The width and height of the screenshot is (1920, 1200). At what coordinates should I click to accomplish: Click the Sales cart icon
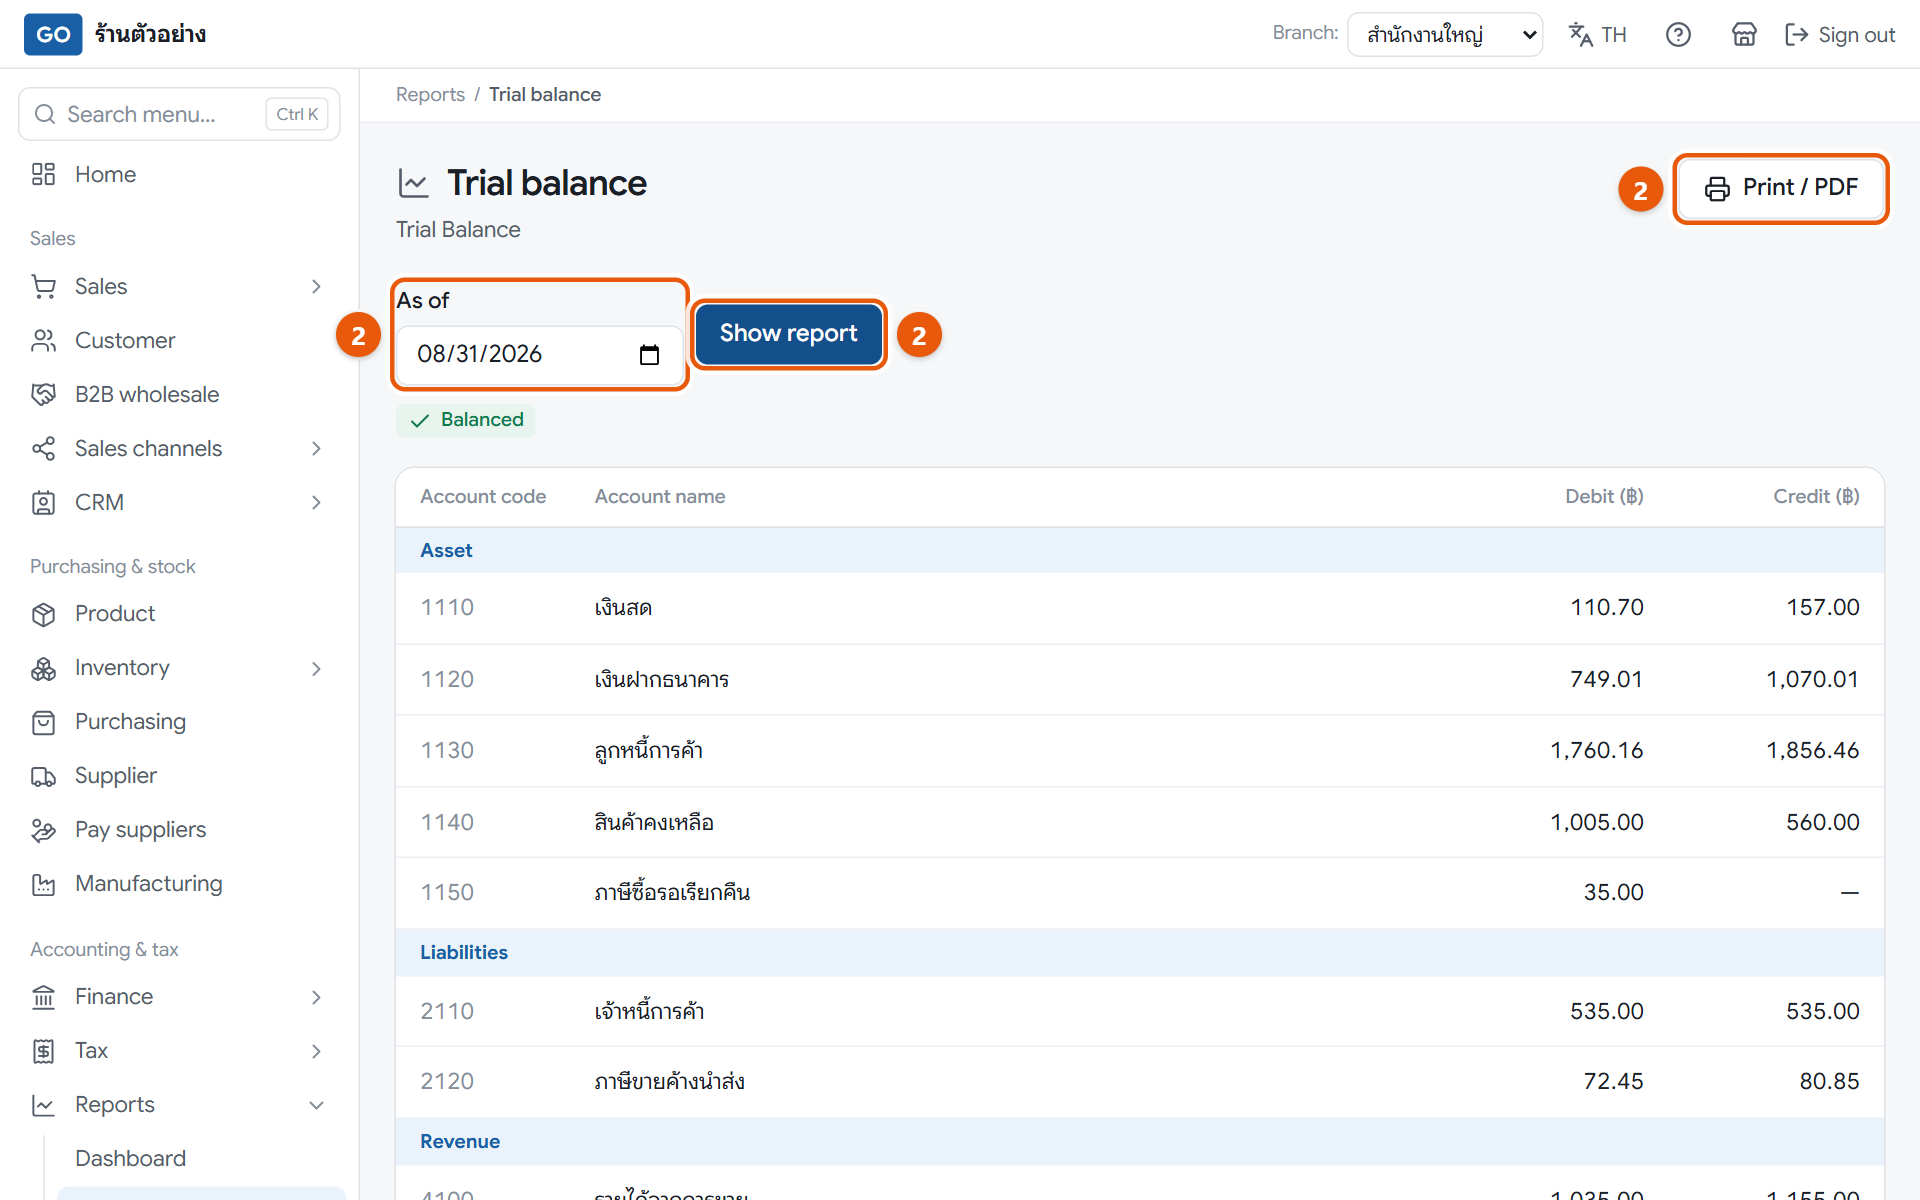pyautogui.click(x=43, y=286)
